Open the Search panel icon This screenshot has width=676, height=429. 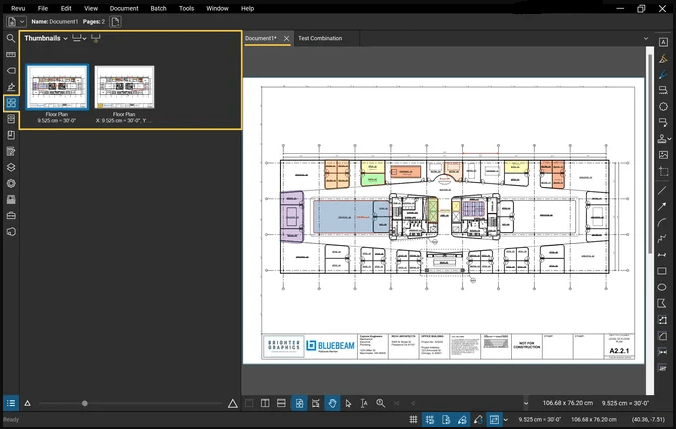[11, 38]
